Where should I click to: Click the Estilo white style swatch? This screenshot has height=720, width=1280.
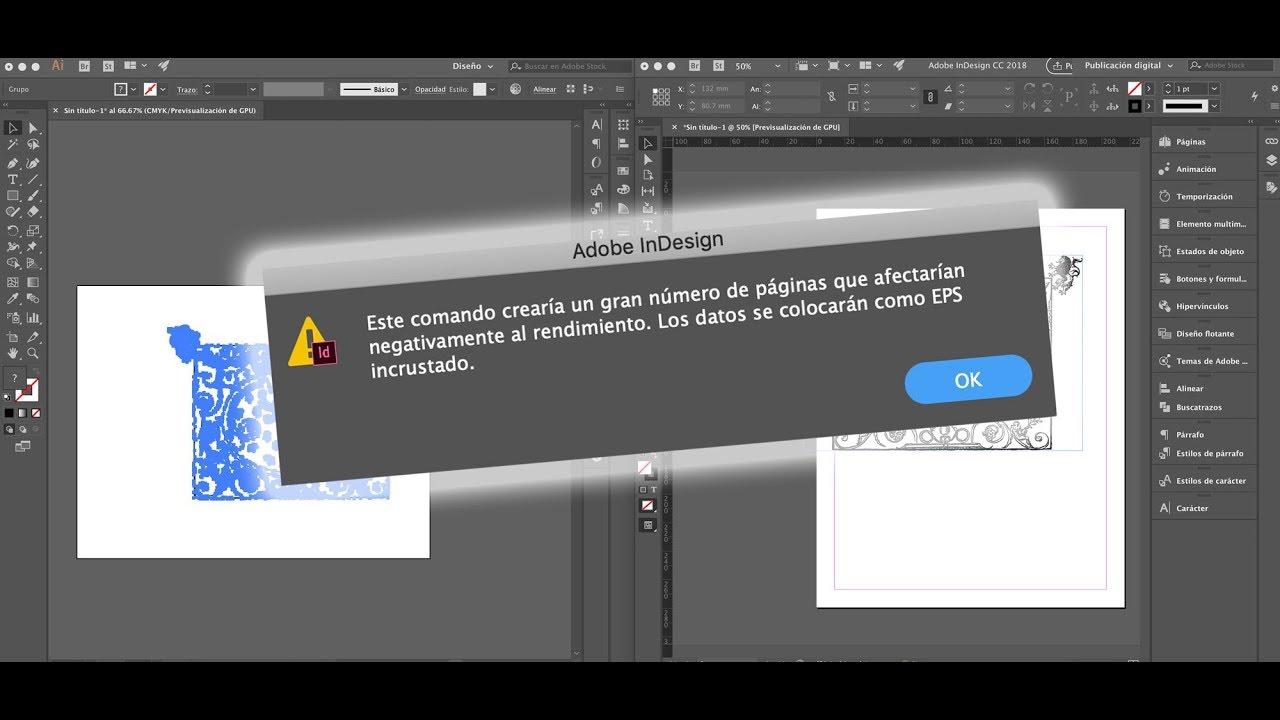(x=479, y=89)
